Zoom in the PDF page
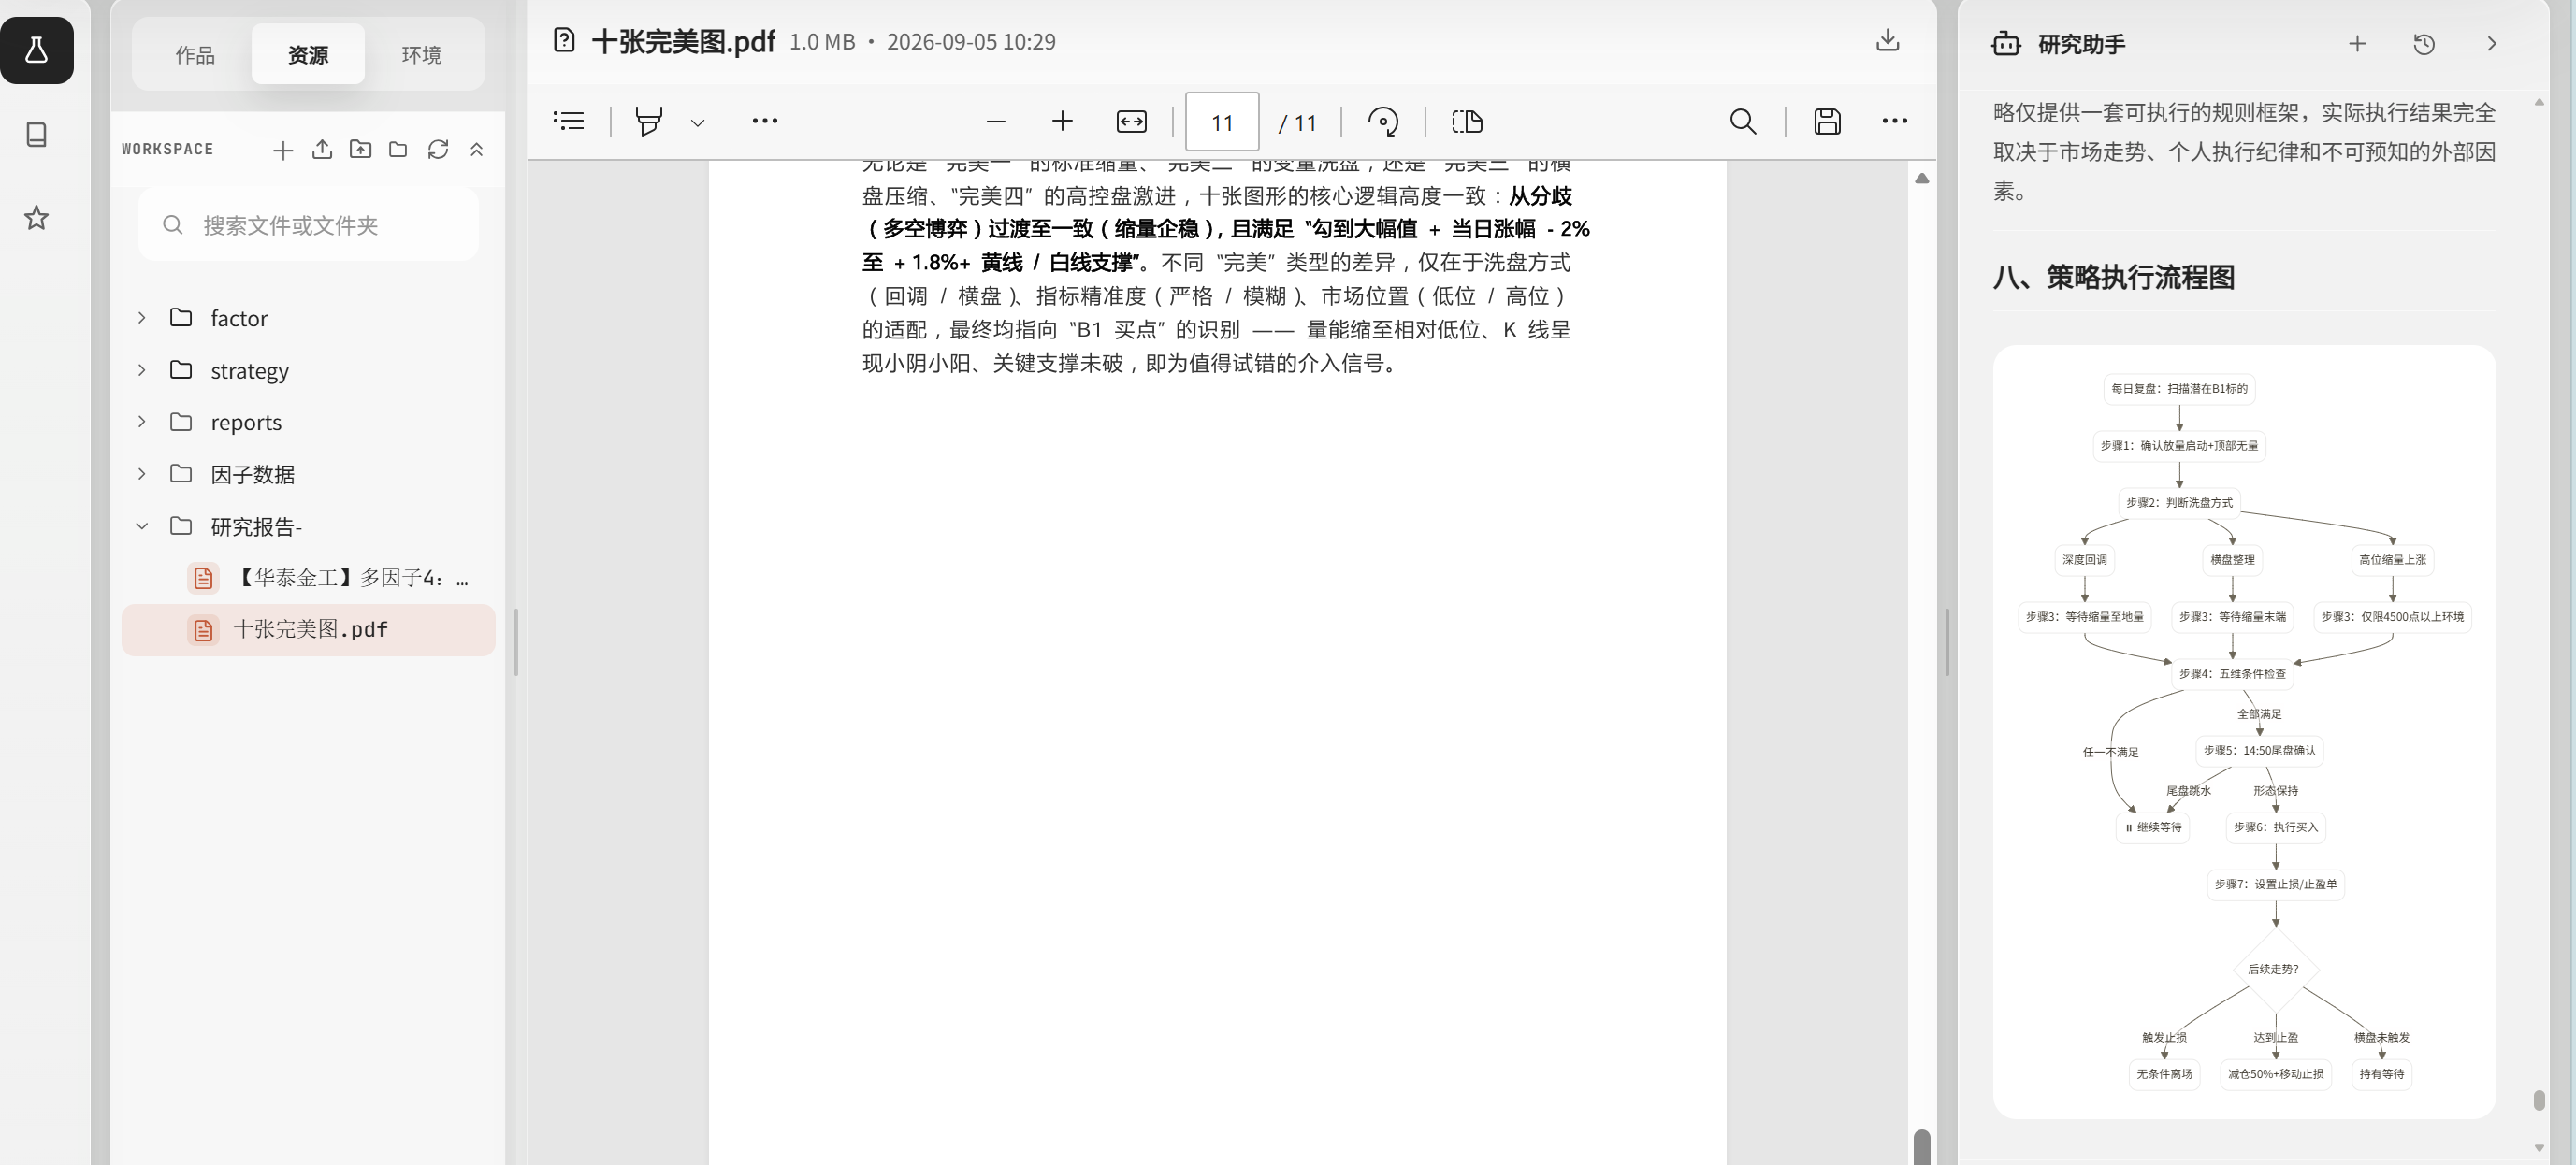This screenshot has width=2576, height=1165. (x=1062, y=121)
